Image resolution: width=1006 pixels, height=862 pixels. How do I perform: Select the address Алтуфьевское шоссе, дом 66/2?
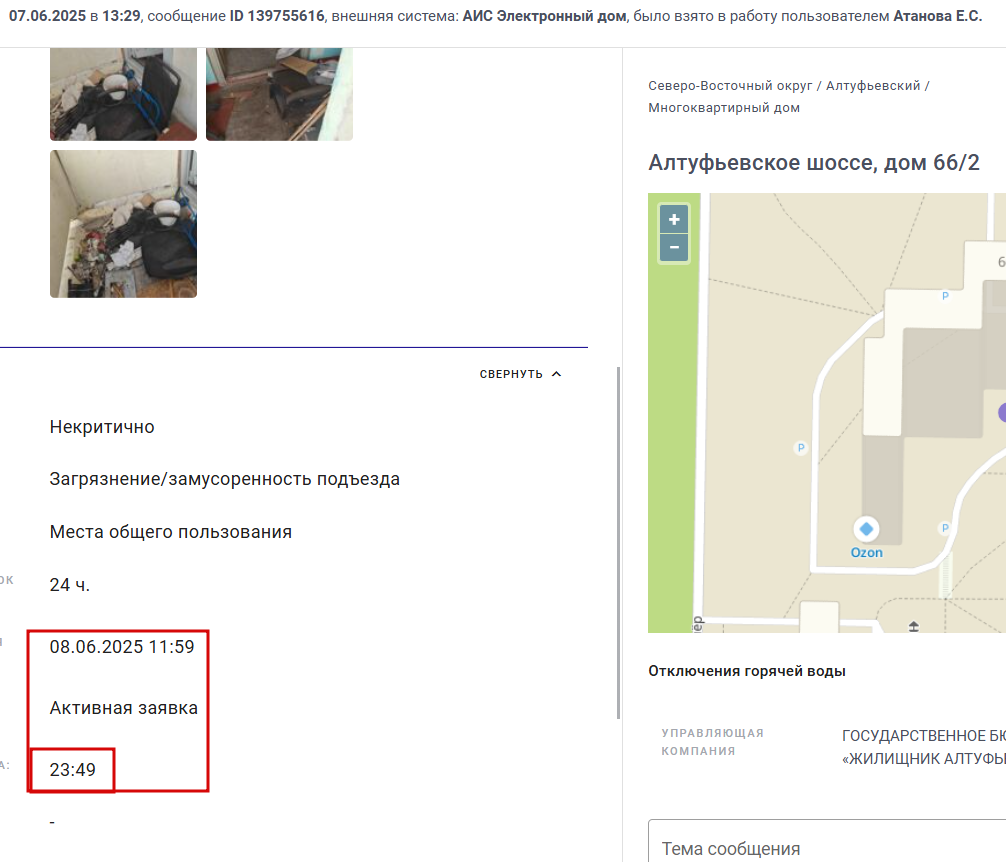pyautogui.click(x=814, y=162)
